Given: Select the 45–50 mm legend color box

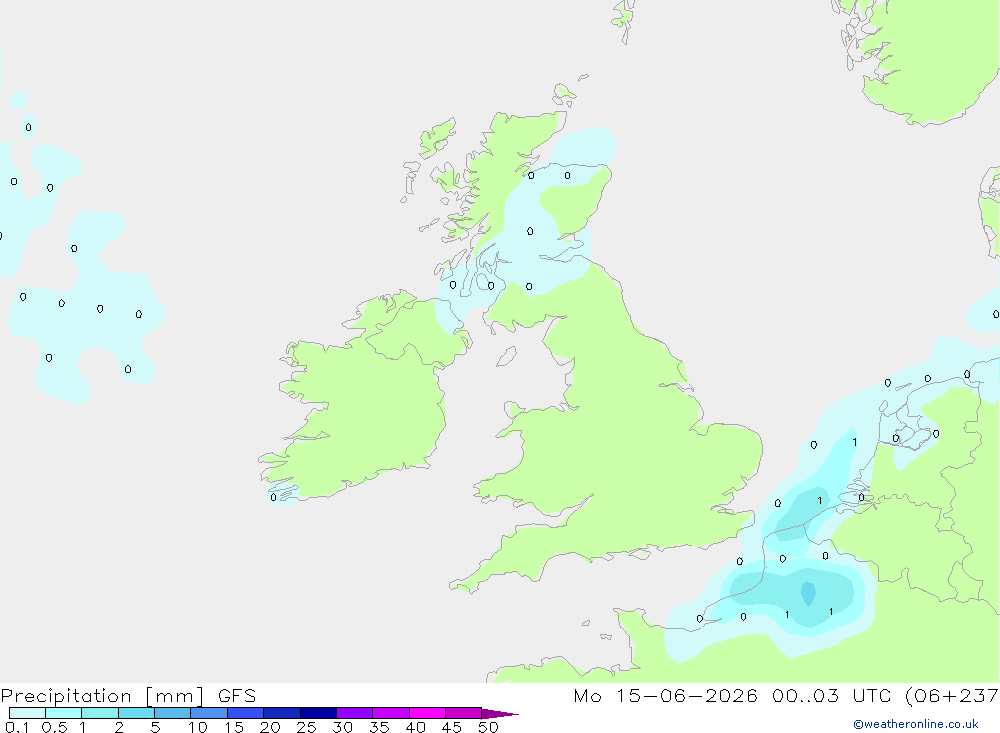Looking at the screenshot, I should tap(464, 713).
